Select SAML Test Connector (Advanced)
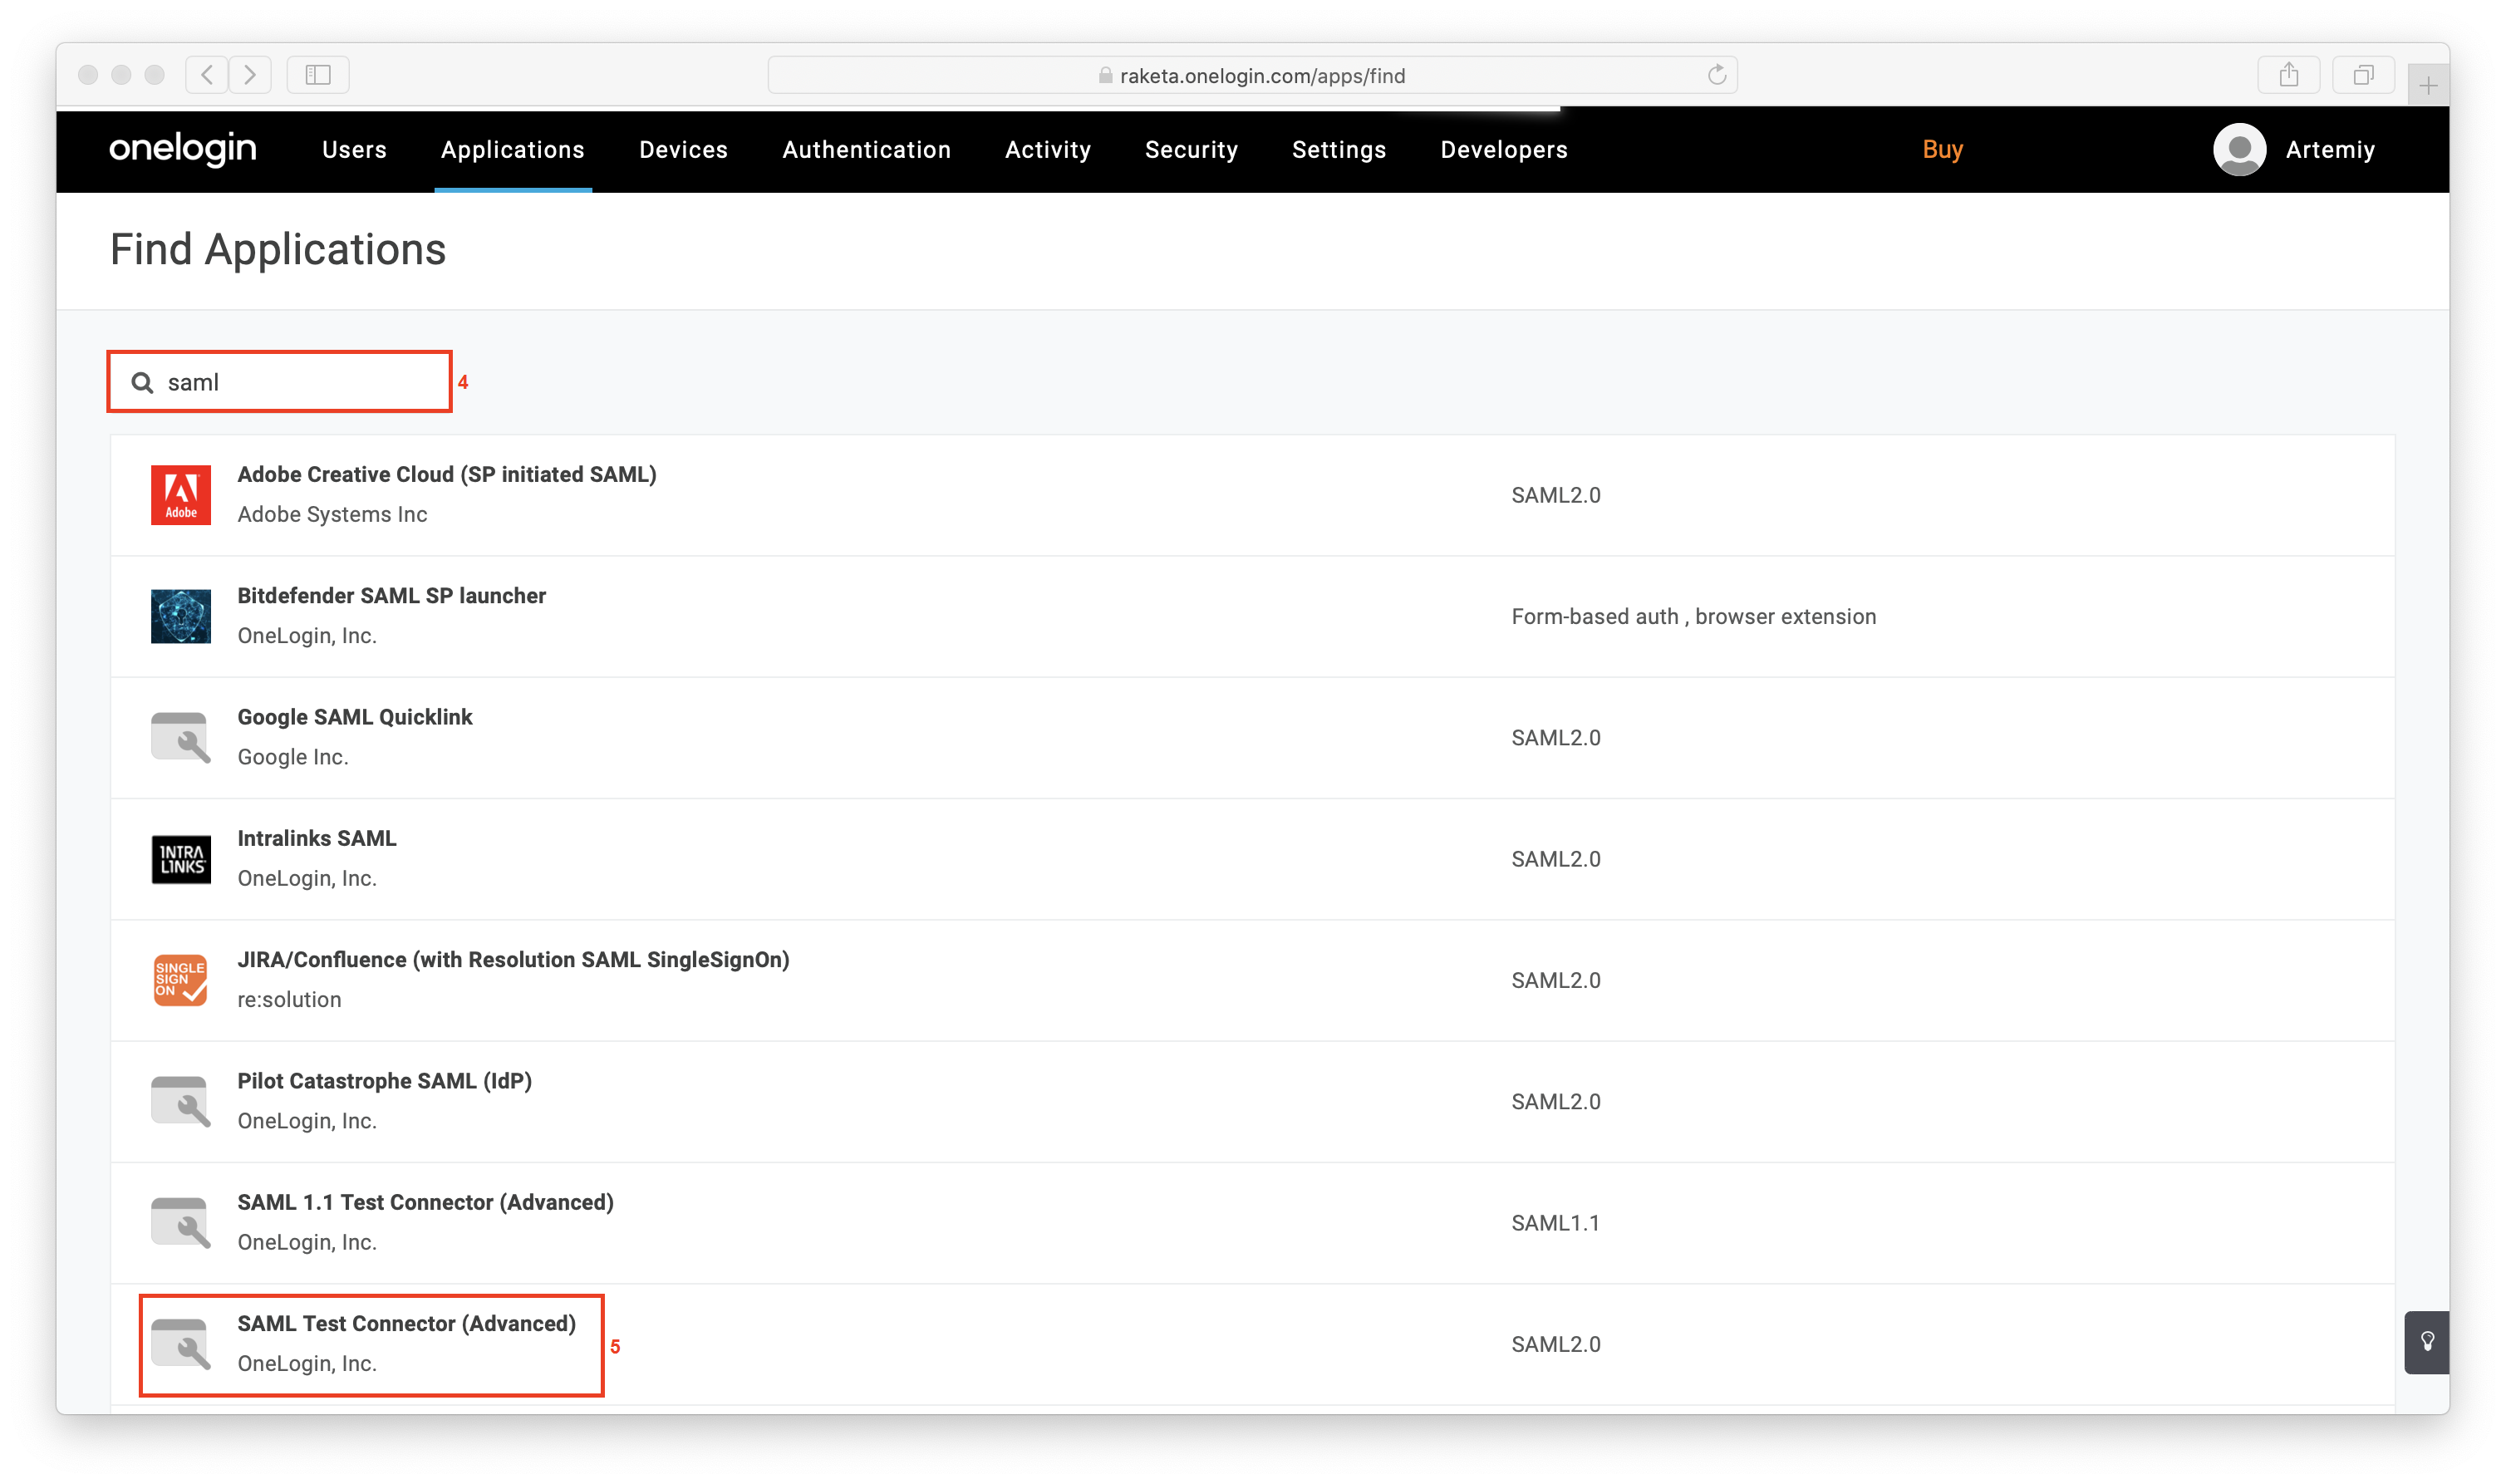2506x1484 pixels. pyautogui.click(x=406, y=1323)
